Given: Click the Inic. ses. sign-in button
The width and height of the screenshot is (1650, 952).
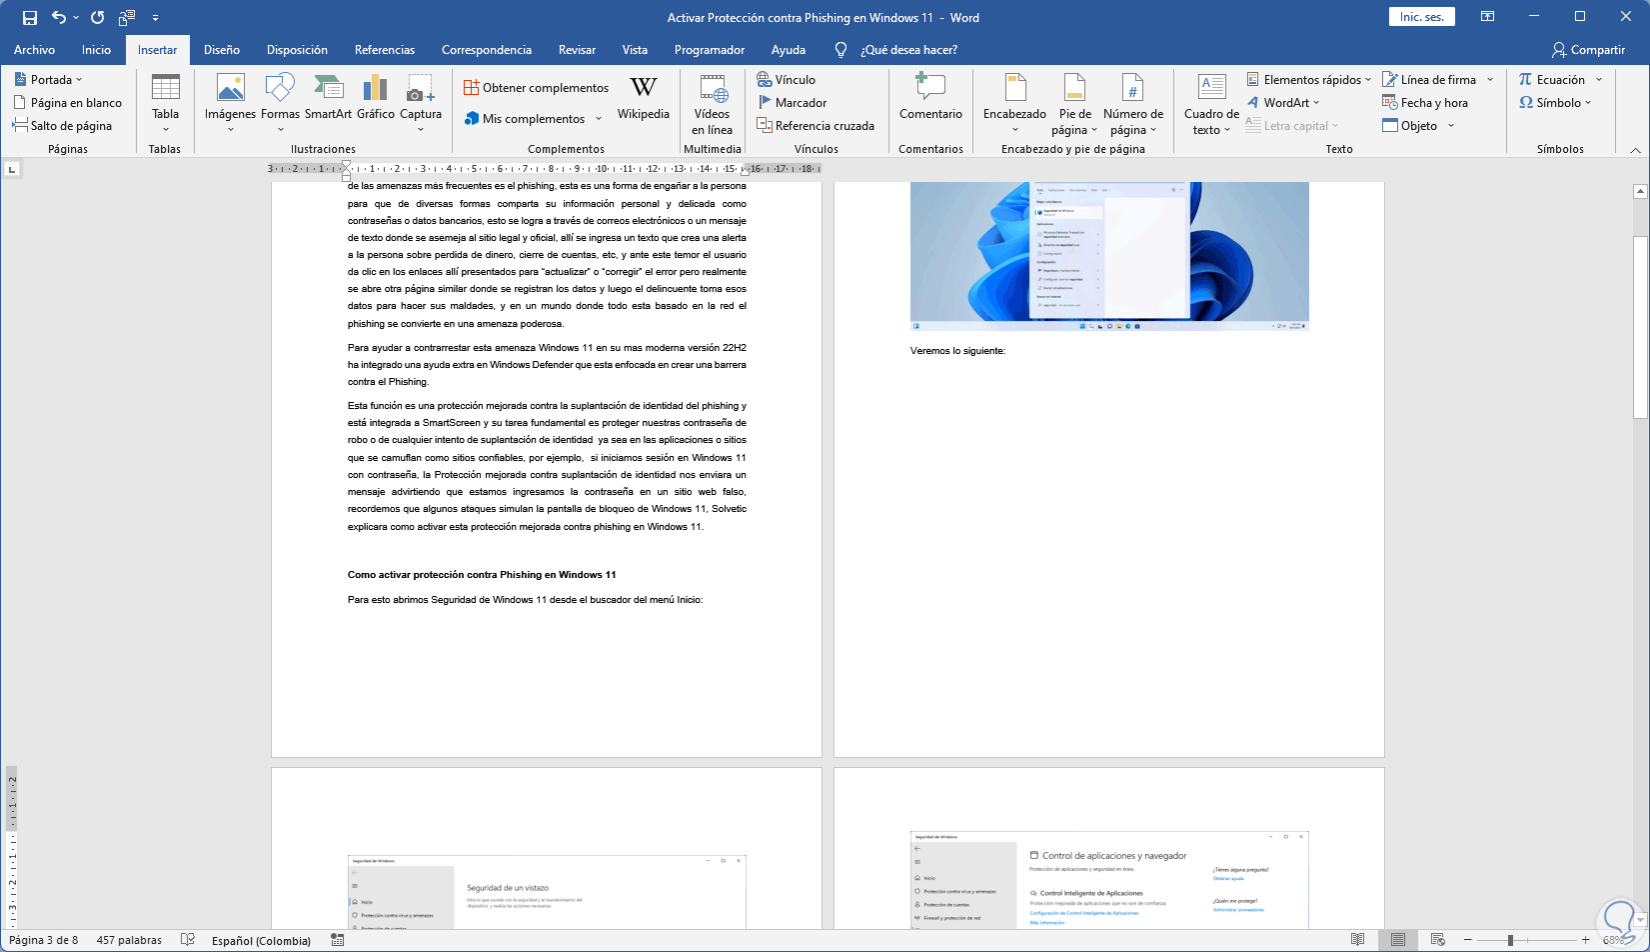Looking at the screenshot, I should [x=1422, y=17].
